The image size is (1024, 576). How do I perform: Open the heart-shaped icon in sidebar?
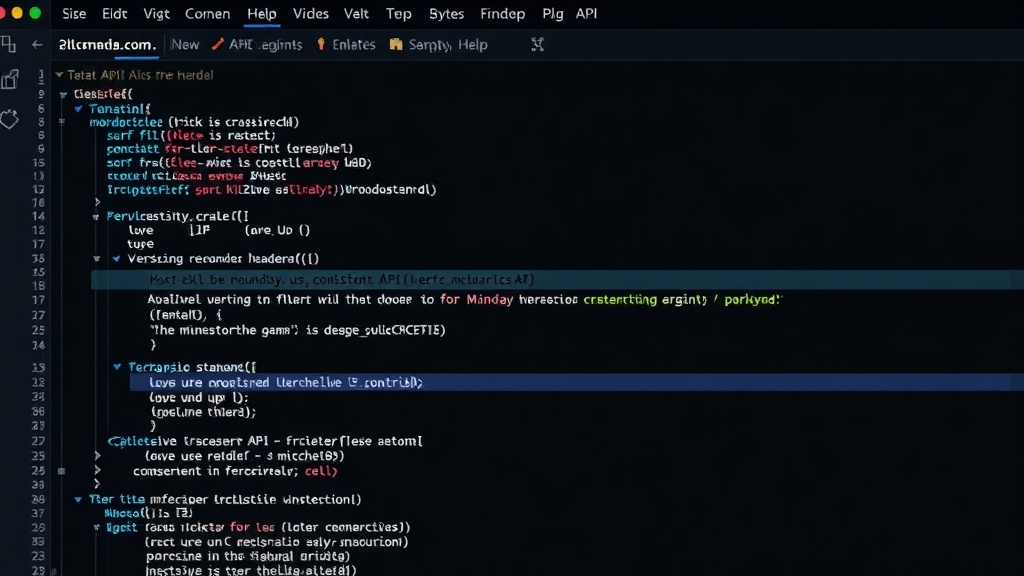(9, 120)
